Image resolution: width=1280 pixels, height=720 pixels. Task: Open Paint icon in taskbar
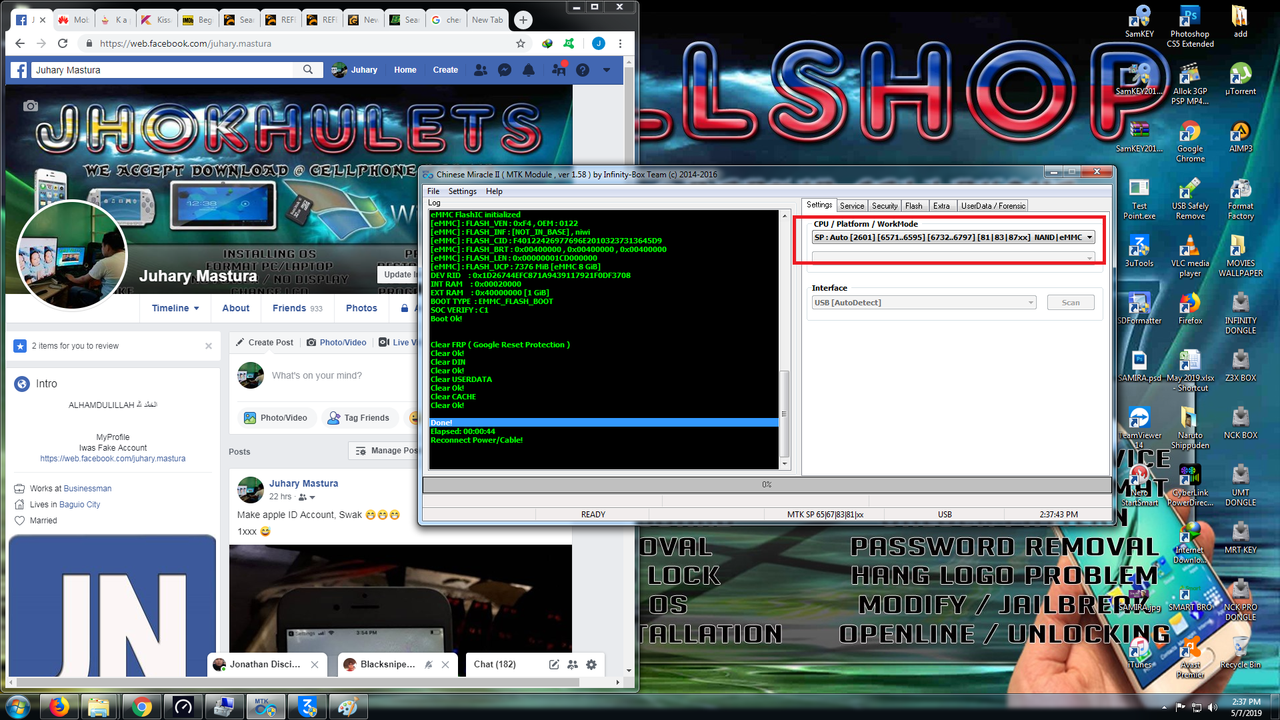(347, 706)
